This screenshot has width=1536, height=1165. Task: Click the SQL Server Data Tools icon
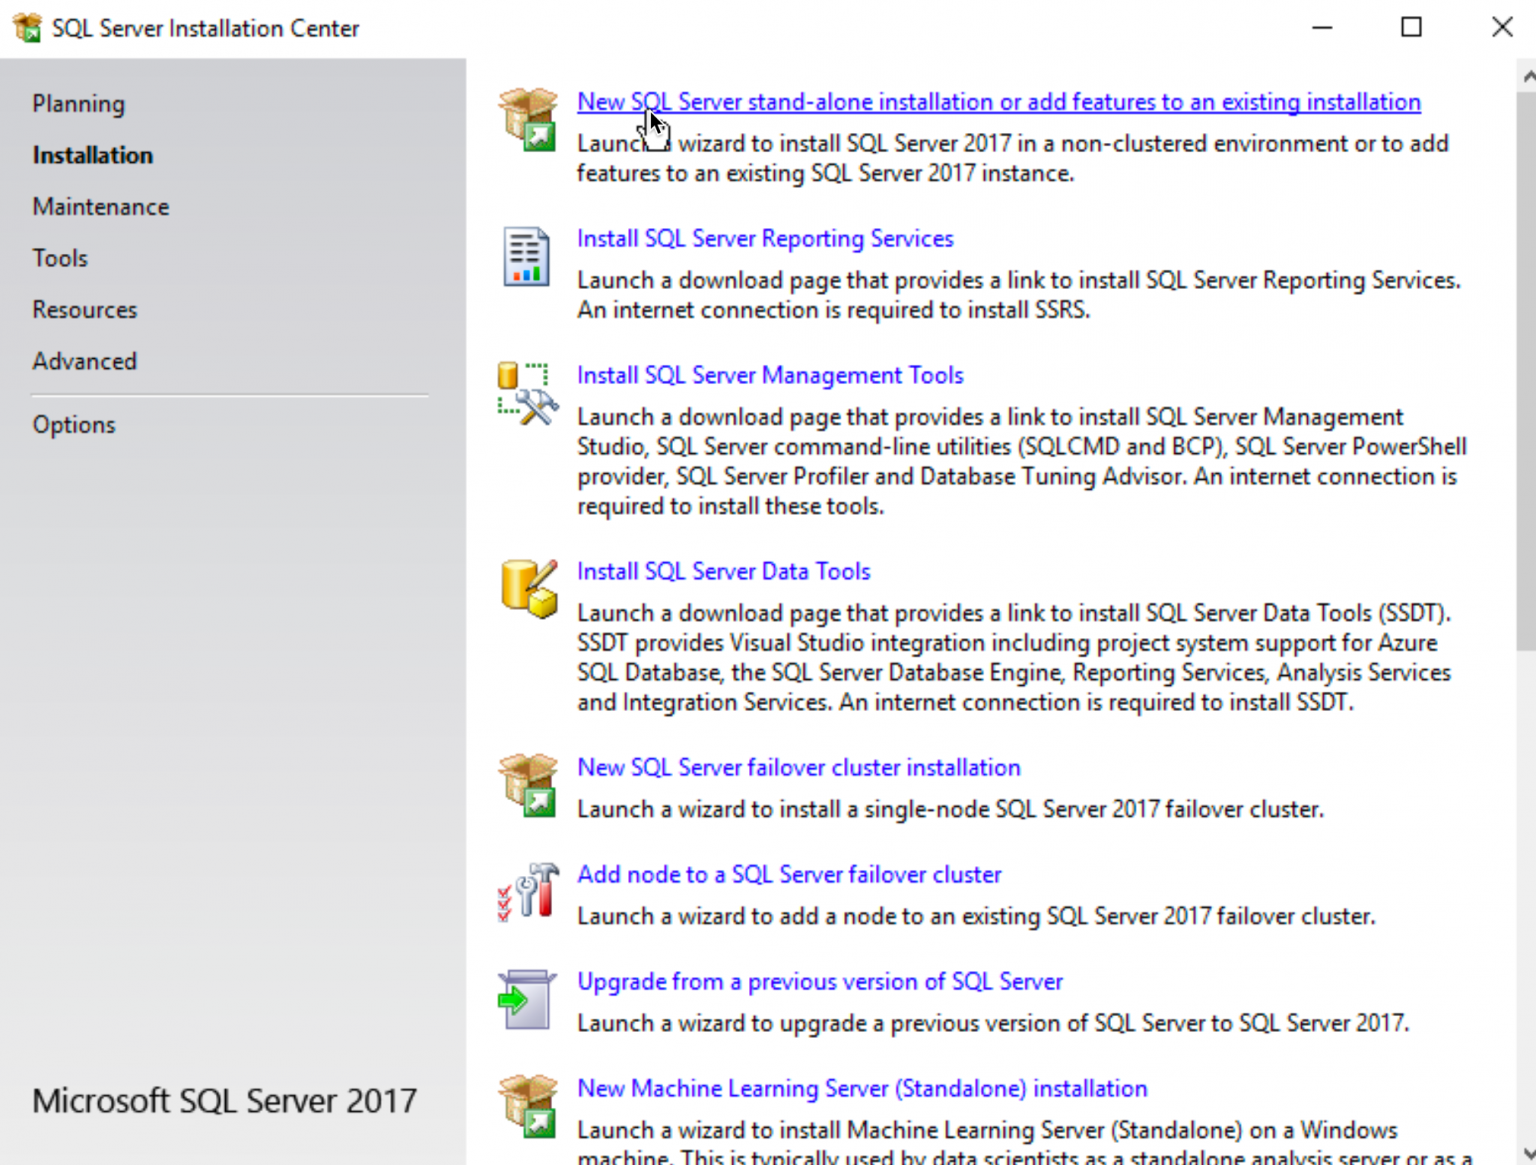point(527,589)
